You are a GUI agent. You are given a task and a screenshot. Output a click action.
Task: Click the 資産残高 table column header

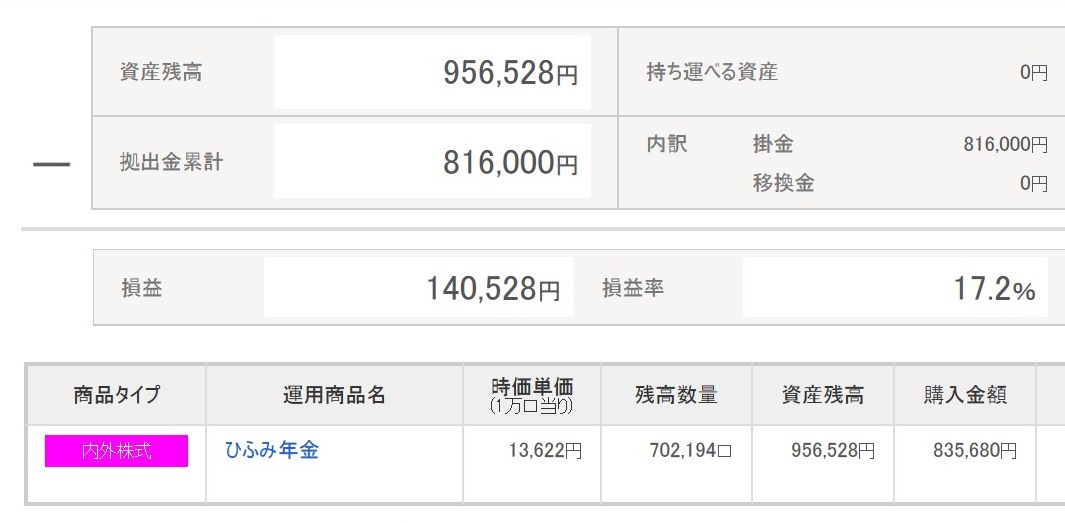[x=822, y=395]
